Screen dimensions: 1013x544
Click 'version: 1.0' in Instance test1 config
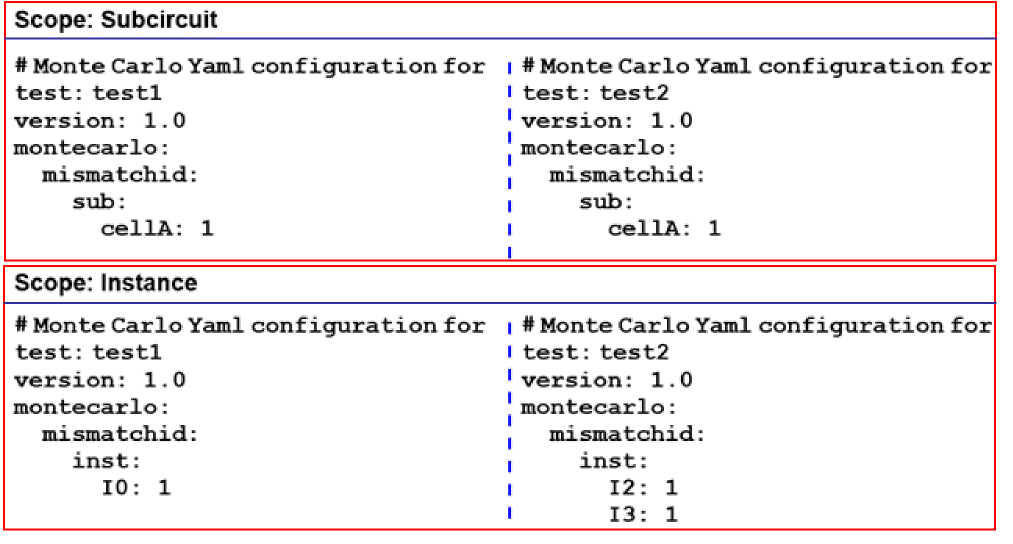(100, 380)
